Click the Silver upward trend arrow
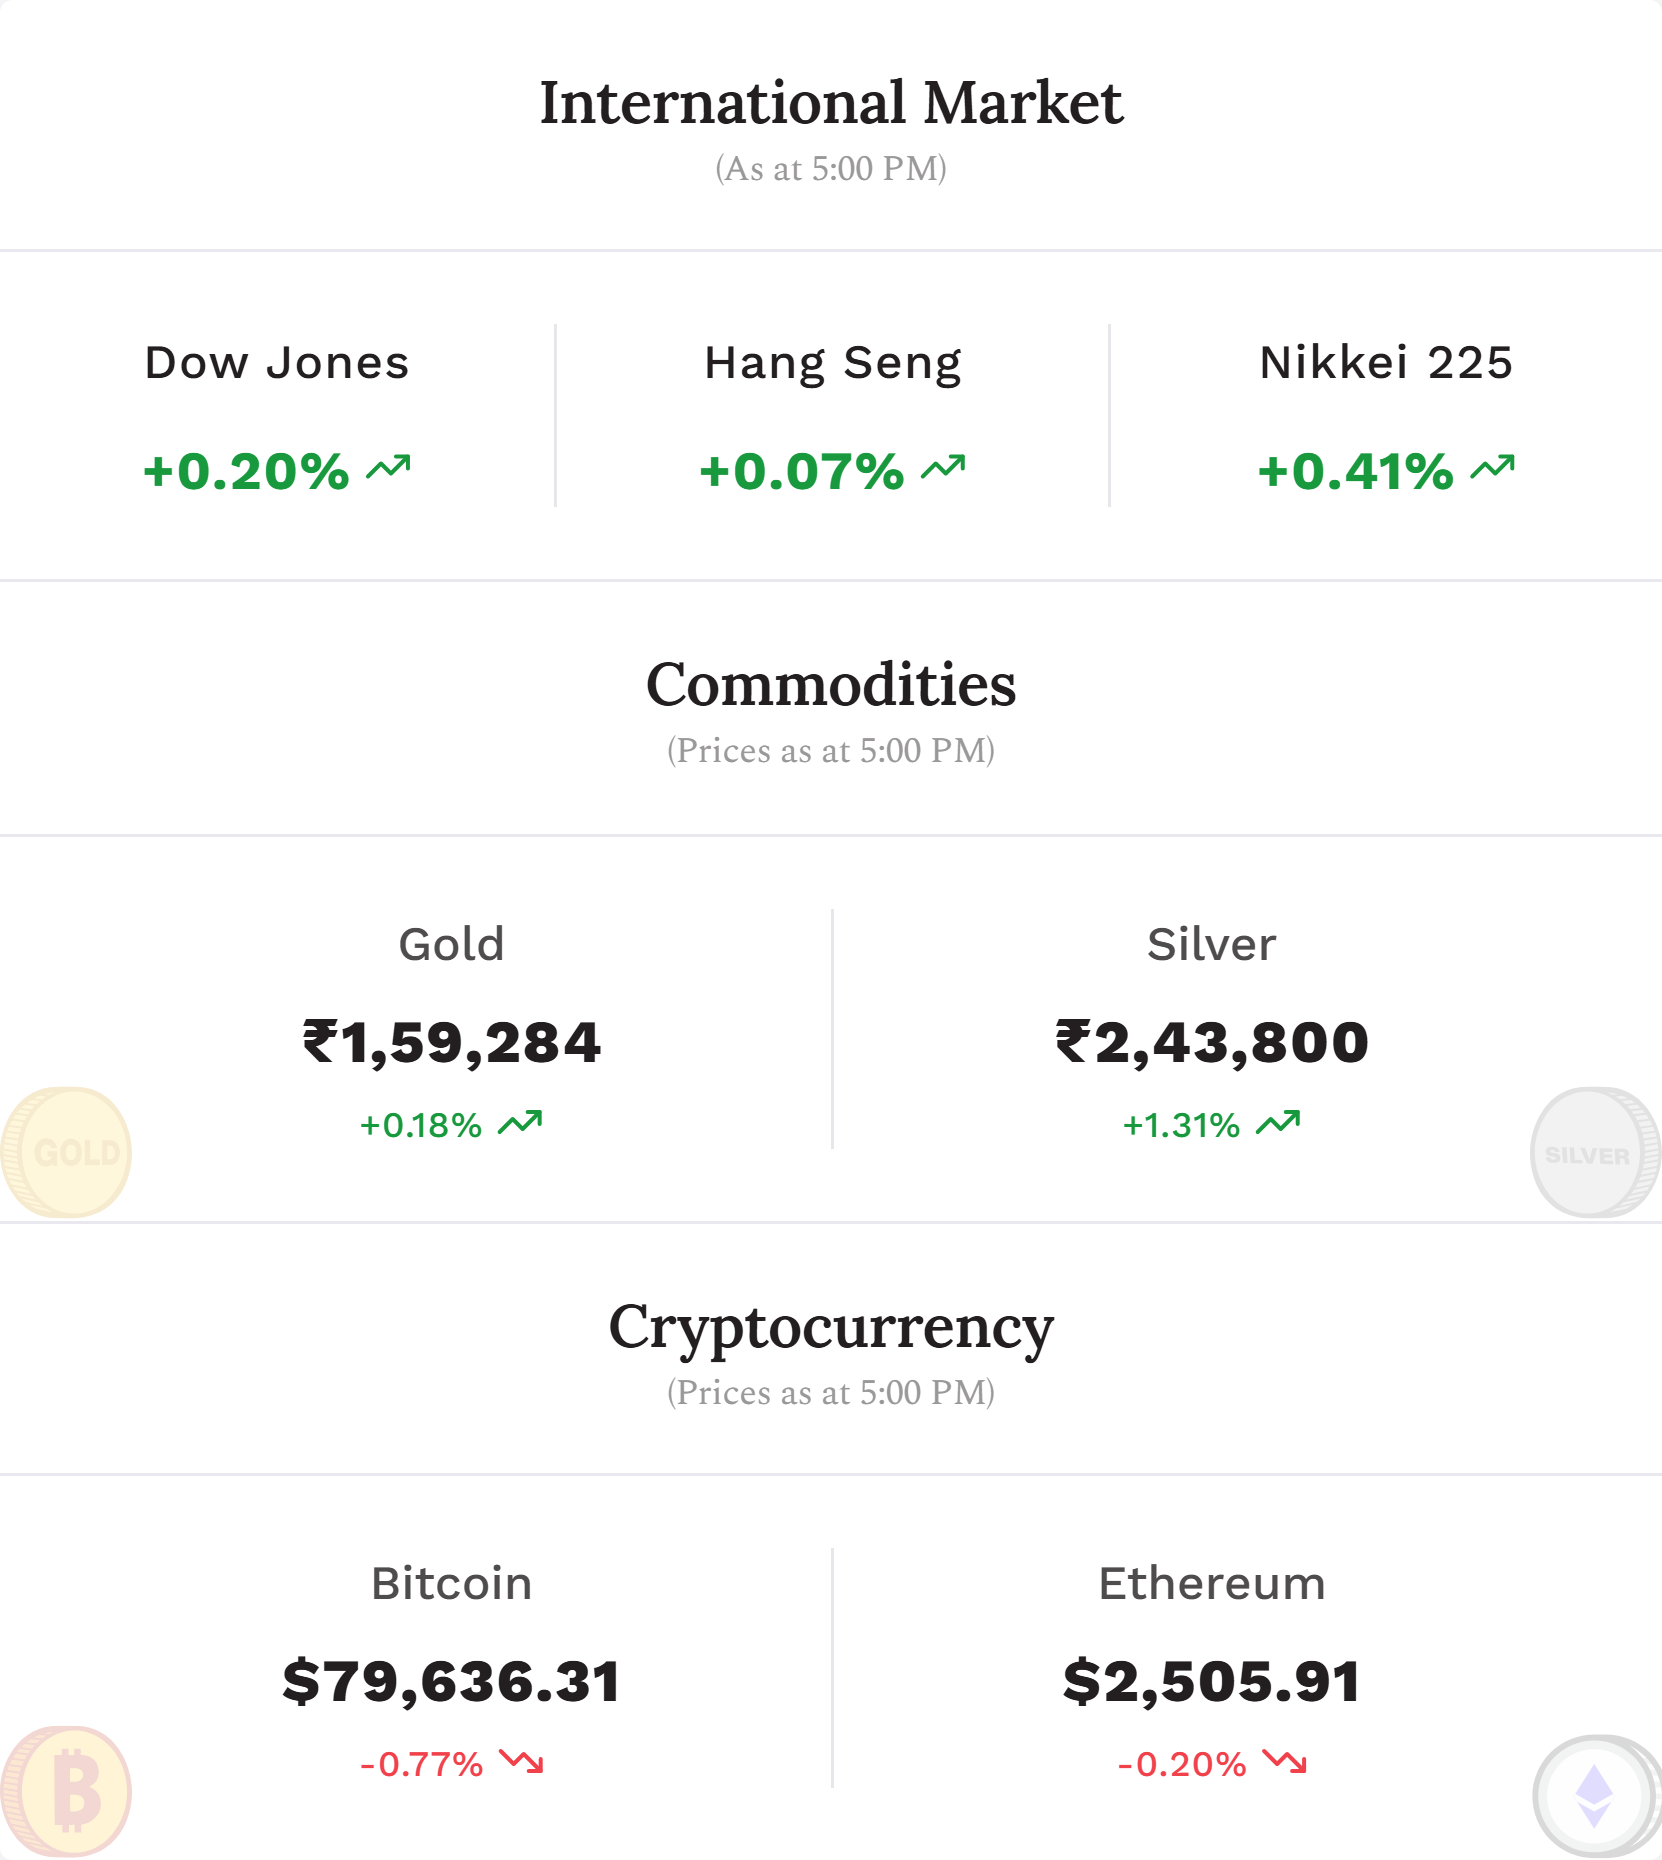The height and width of the screenshot is (1860, 1662). [1278, 1123]
